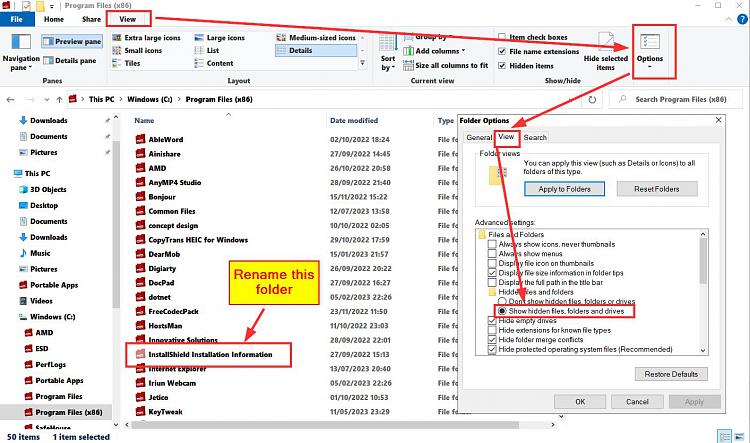Choose Medium-sized icons layout

(x=316, y=38)
